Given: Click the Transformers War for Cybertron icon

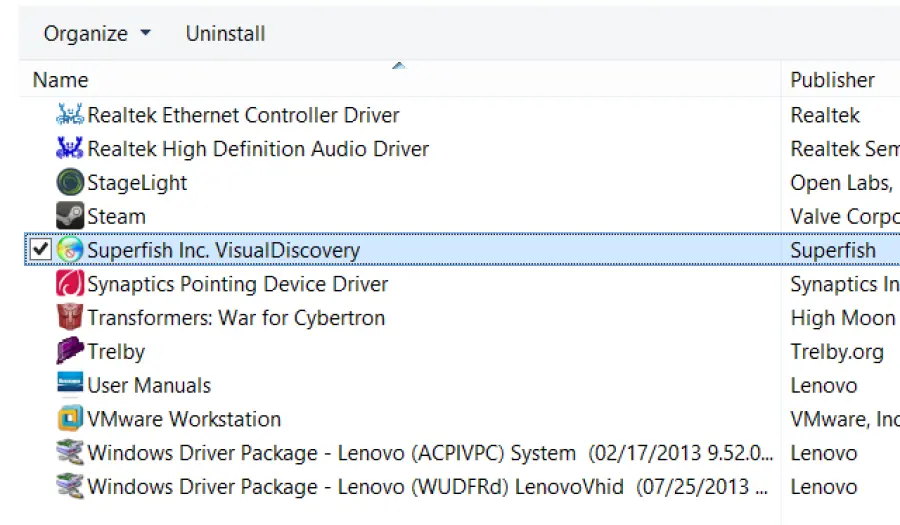Looking at the screenshot, I should point(70,317).
